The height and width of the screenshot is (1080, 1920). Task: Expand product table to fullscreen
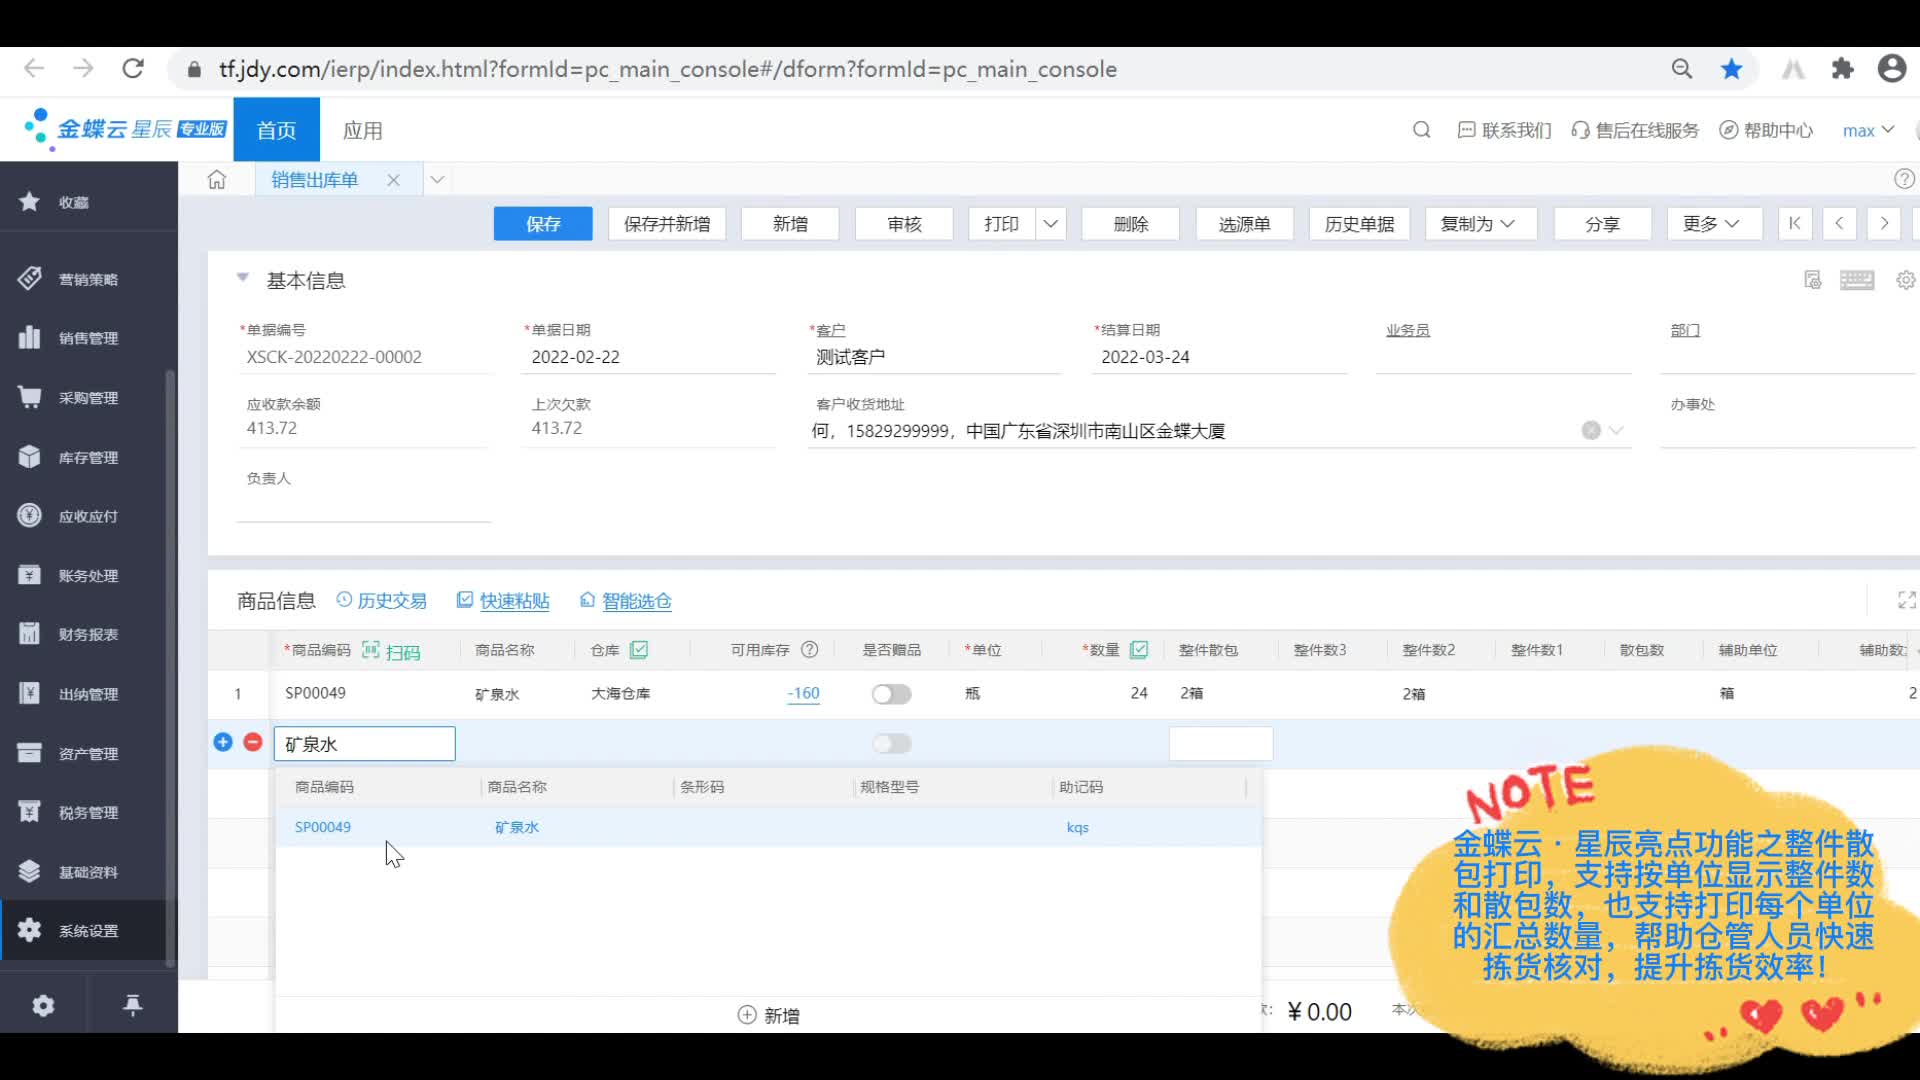pyautogui.click(x=1906, y=600)
